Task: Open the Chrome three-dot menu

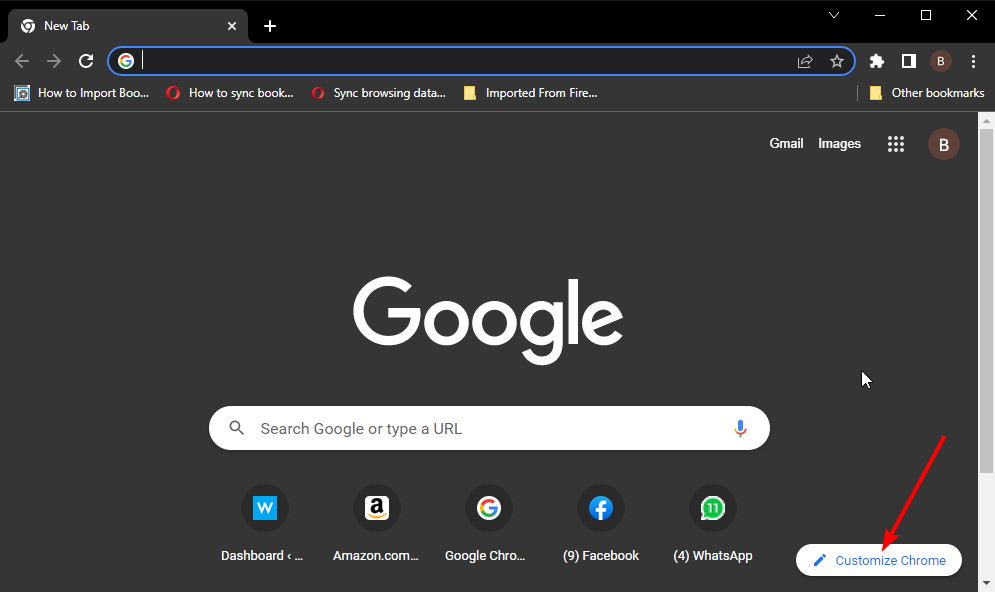Action: pyautogui.click(x=973, y=61)
